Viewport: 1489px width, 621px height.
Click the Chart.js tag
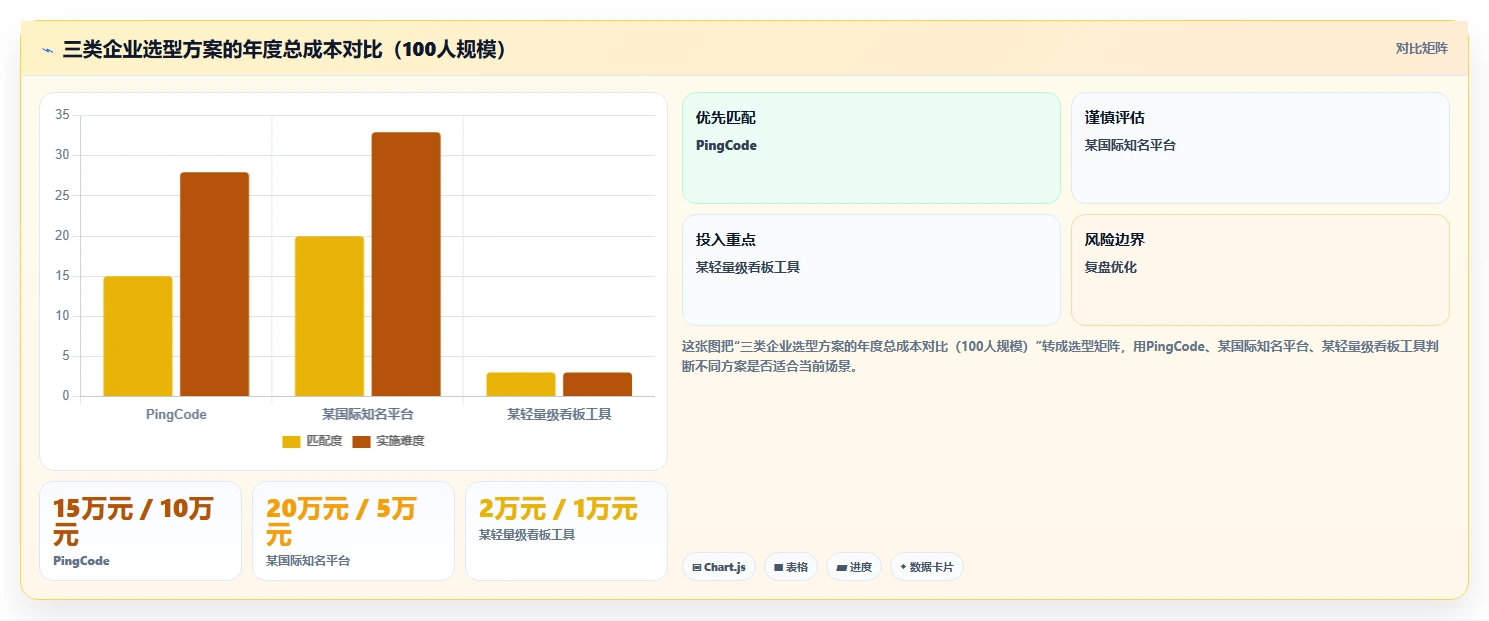pos(719,567)
